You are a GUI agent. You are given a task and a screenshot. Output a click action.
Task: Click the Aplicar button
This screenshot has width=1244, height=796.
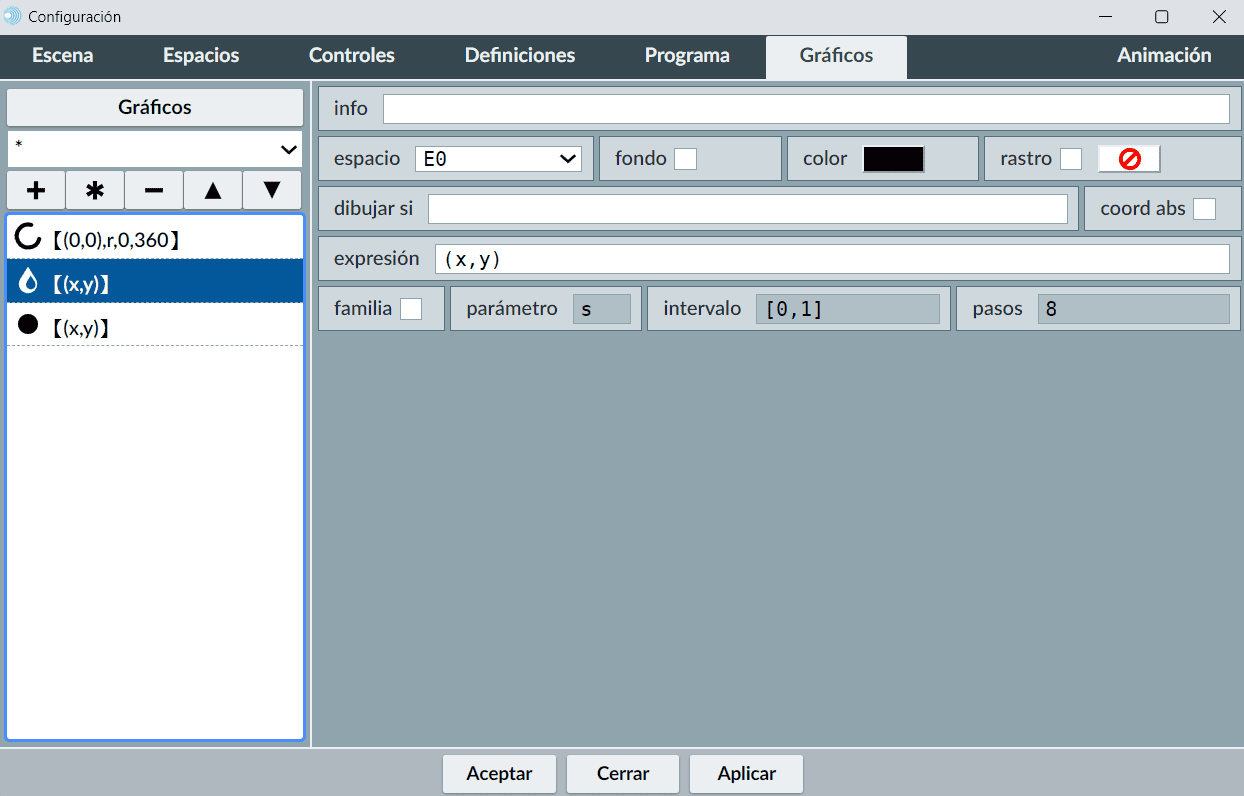746,774
